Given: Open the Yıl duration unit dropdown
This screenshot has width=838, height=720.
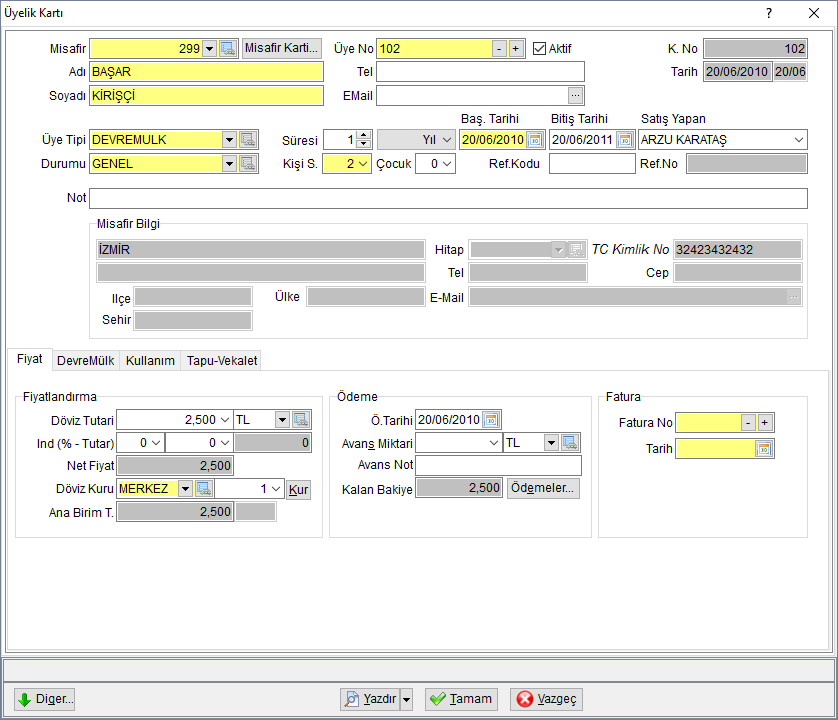Looking at the screenshot, I should pos(447,140).
